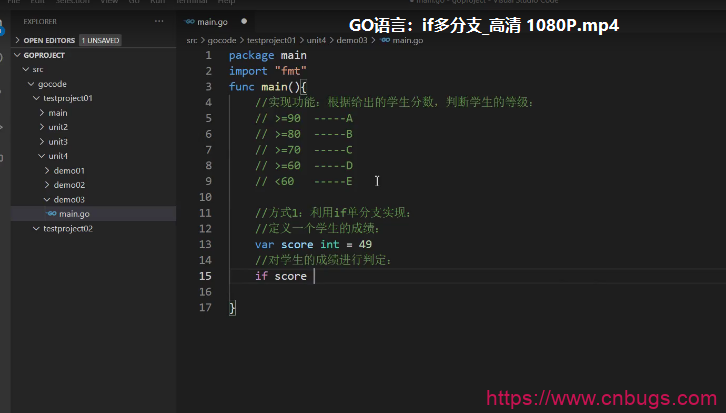Viewport: 726px width, 413px height.
Task: Open Explorer's more actions ellipsis menu
Action: pos(159,20)
